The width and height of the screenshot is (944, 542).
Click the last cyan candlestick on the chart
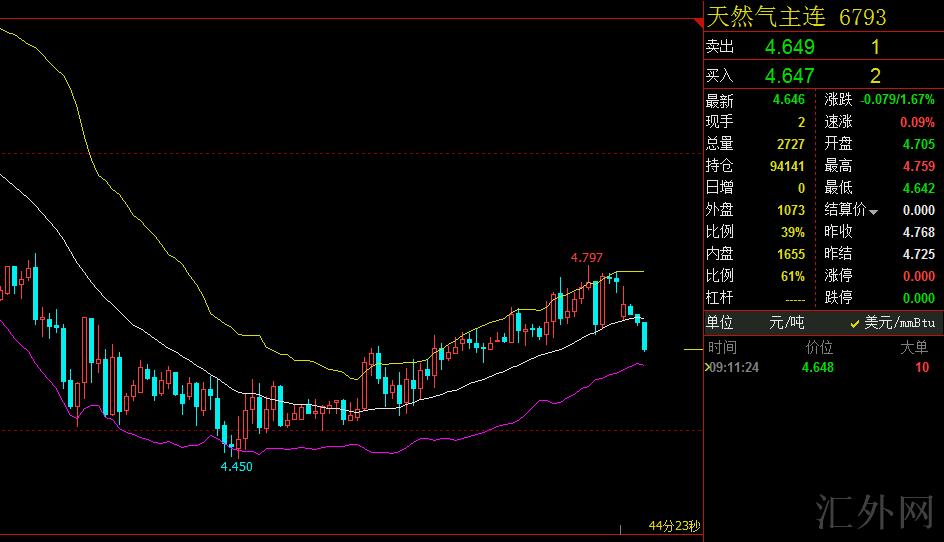pyautogui.click(x=644, y=337)
